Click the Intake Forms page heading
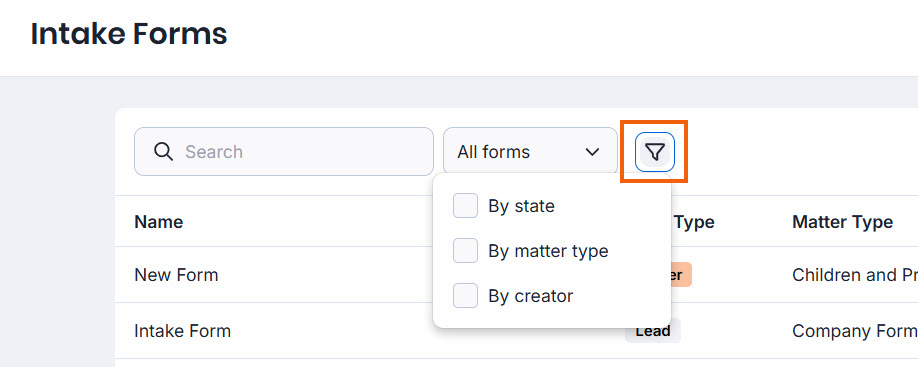The width and height of the screenshot is (918, 367). [129, 34]
